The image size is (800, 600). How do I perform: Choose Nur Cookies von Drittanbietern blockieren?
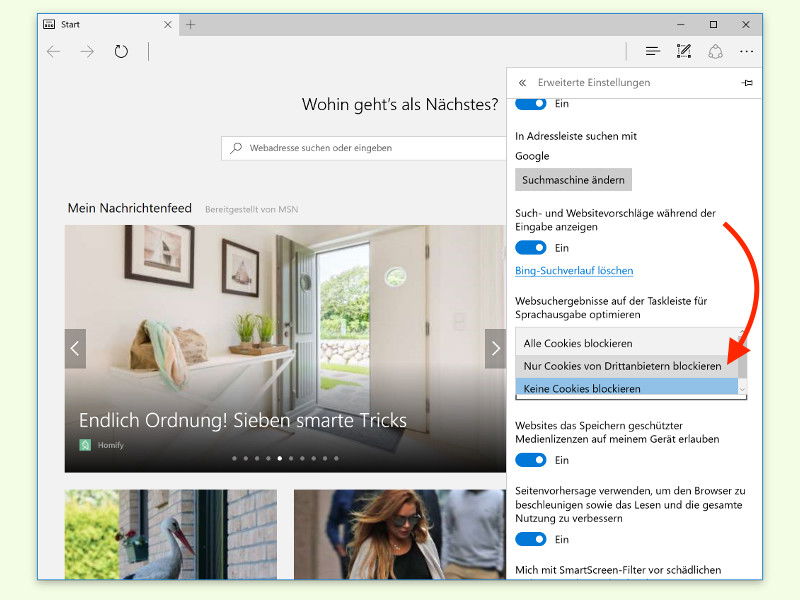(627, 366)
